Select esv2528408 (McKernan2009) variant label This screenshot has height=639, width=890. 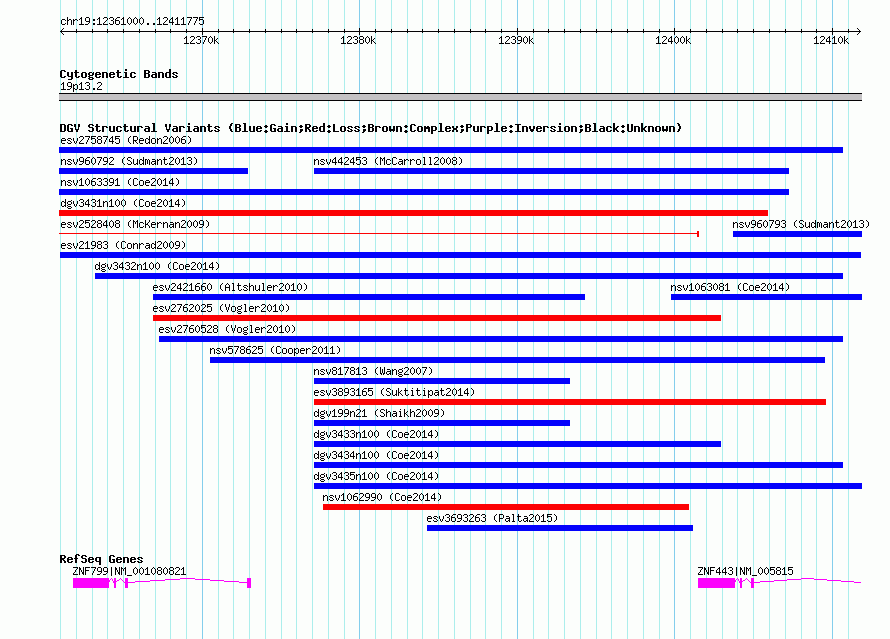click(x=135, y=224)
